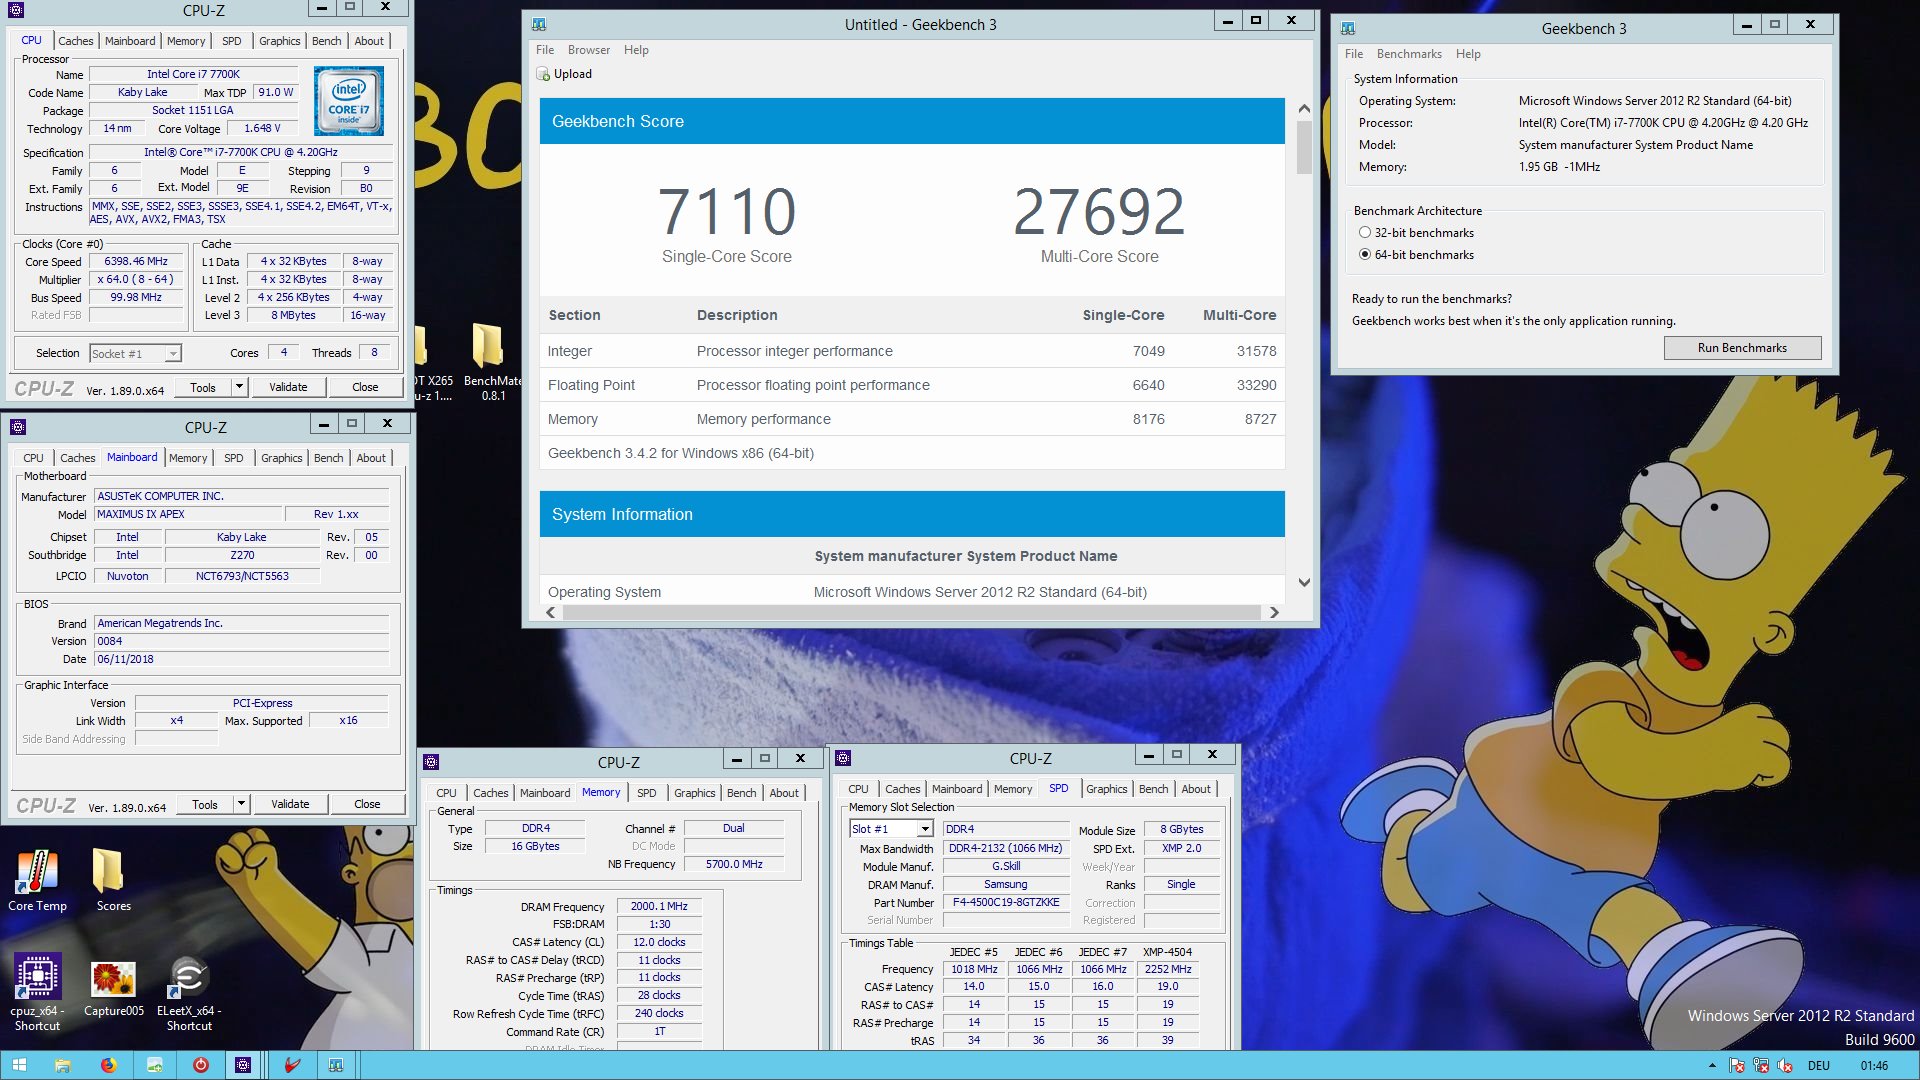Open the SPD tab in the Memory CPU-Z window
The image size is (1920, 1080).
pos(647,793)
